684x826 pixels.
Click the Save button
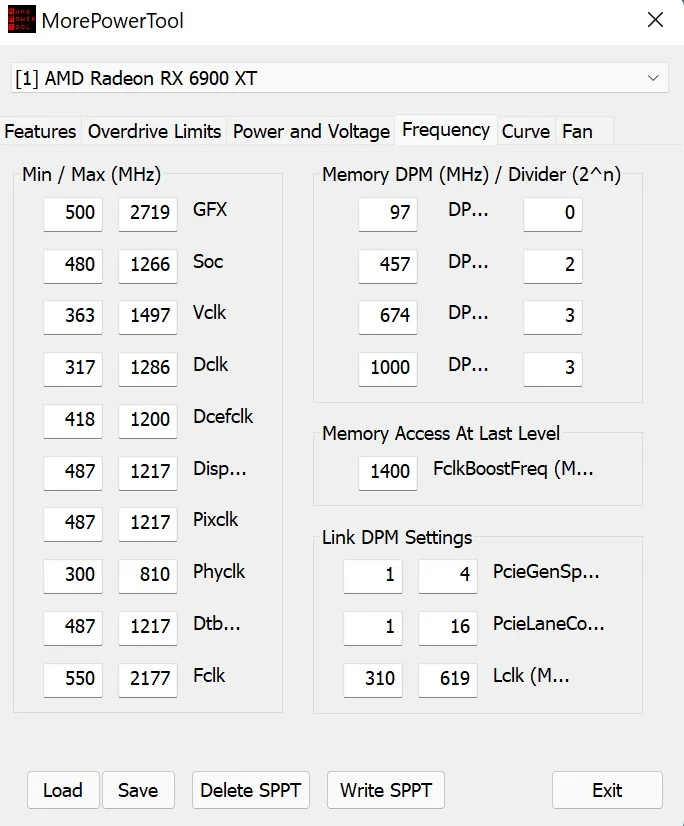(x=138, y=790)
